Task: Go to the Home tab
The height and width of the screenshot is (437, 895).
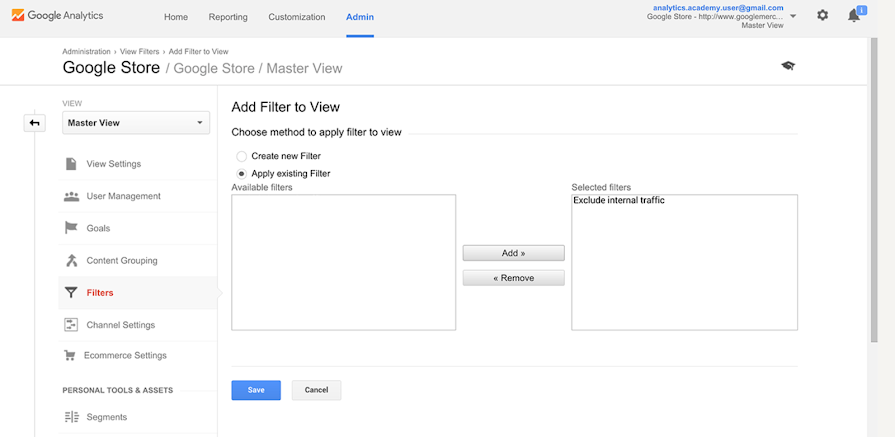Action: [176, 17]
